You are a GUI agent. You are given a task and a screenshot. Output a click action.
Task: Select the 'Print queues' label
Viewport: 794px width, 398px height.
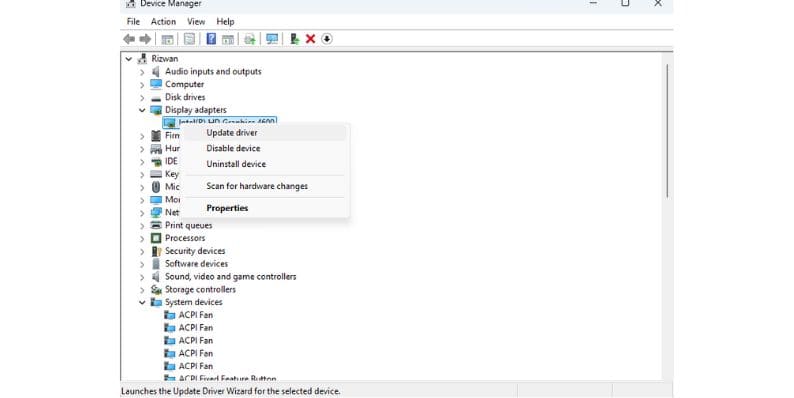point(188,225)
